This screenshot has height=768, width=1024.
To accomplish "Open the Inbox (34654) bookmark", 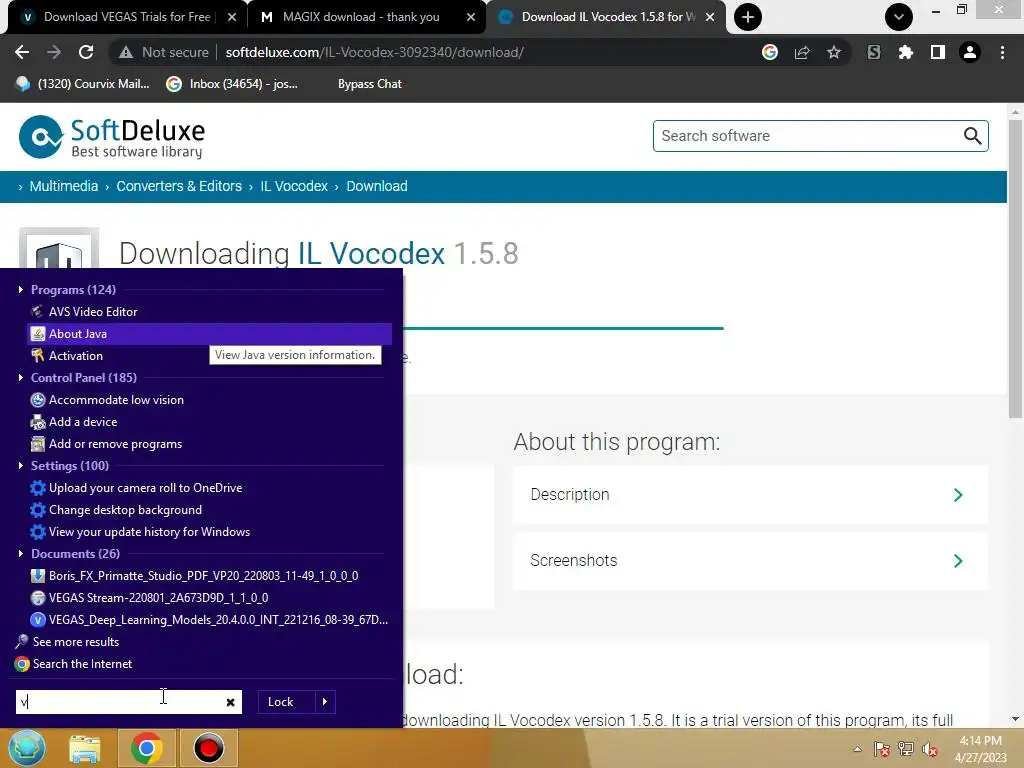I will (x=232, y=84).
